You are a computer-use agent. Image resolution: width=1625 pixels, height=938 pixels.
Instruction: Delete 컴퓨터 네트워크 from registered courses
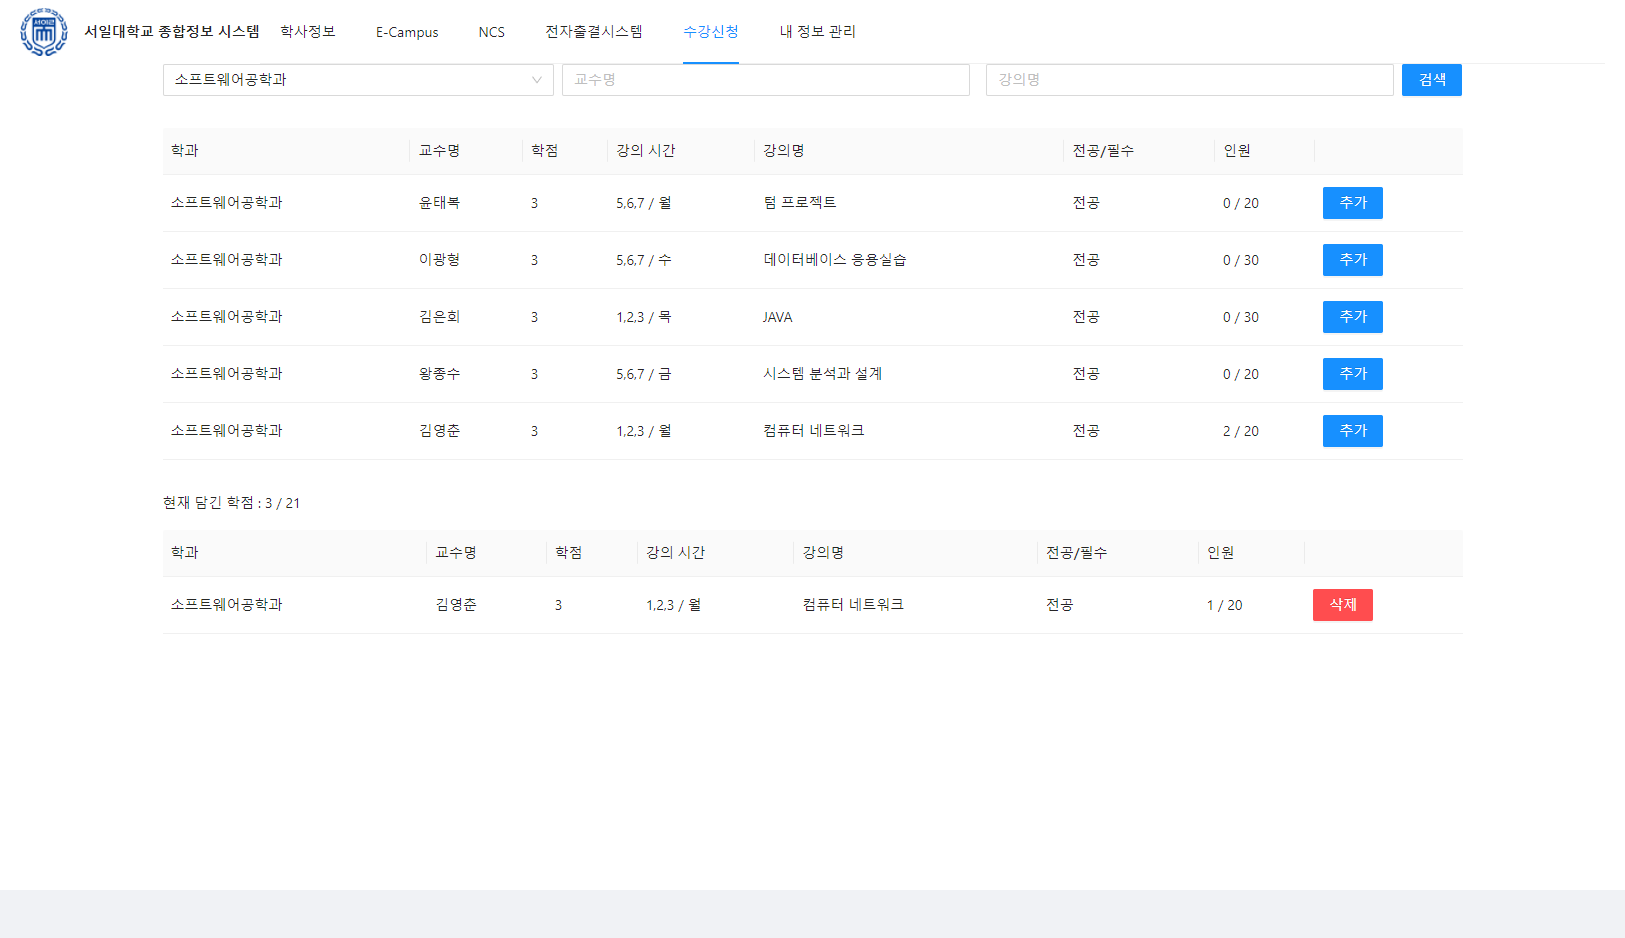point(1342,604)
